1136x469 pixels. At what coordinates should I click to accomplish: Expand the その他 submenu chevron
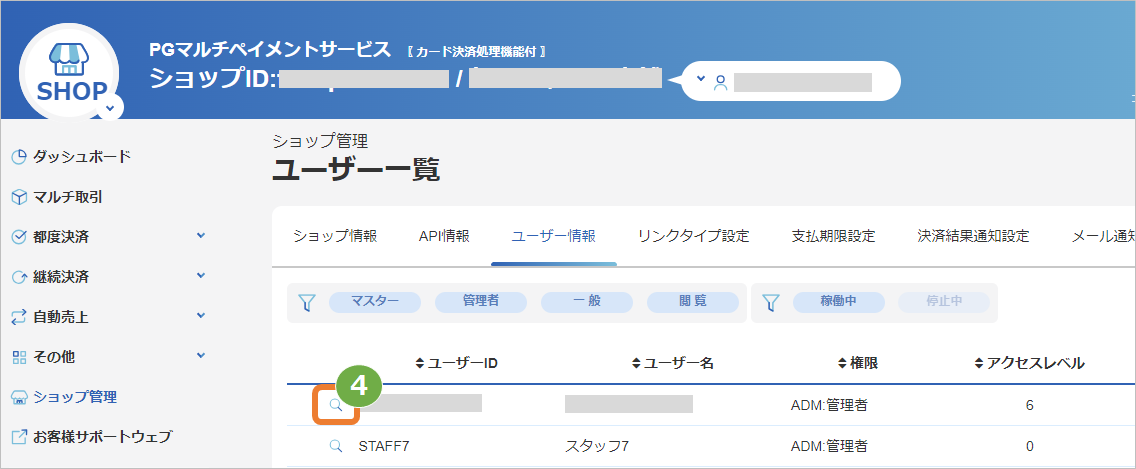[201, 356]
